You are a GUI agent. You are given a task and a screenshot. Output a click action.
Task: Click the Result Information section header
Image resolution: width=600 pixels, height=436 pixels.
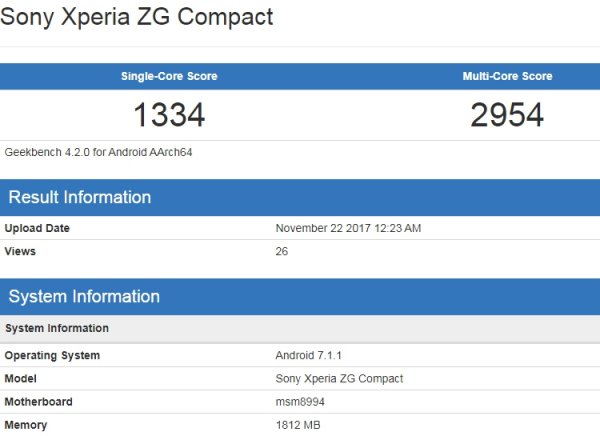coord(80,197)
